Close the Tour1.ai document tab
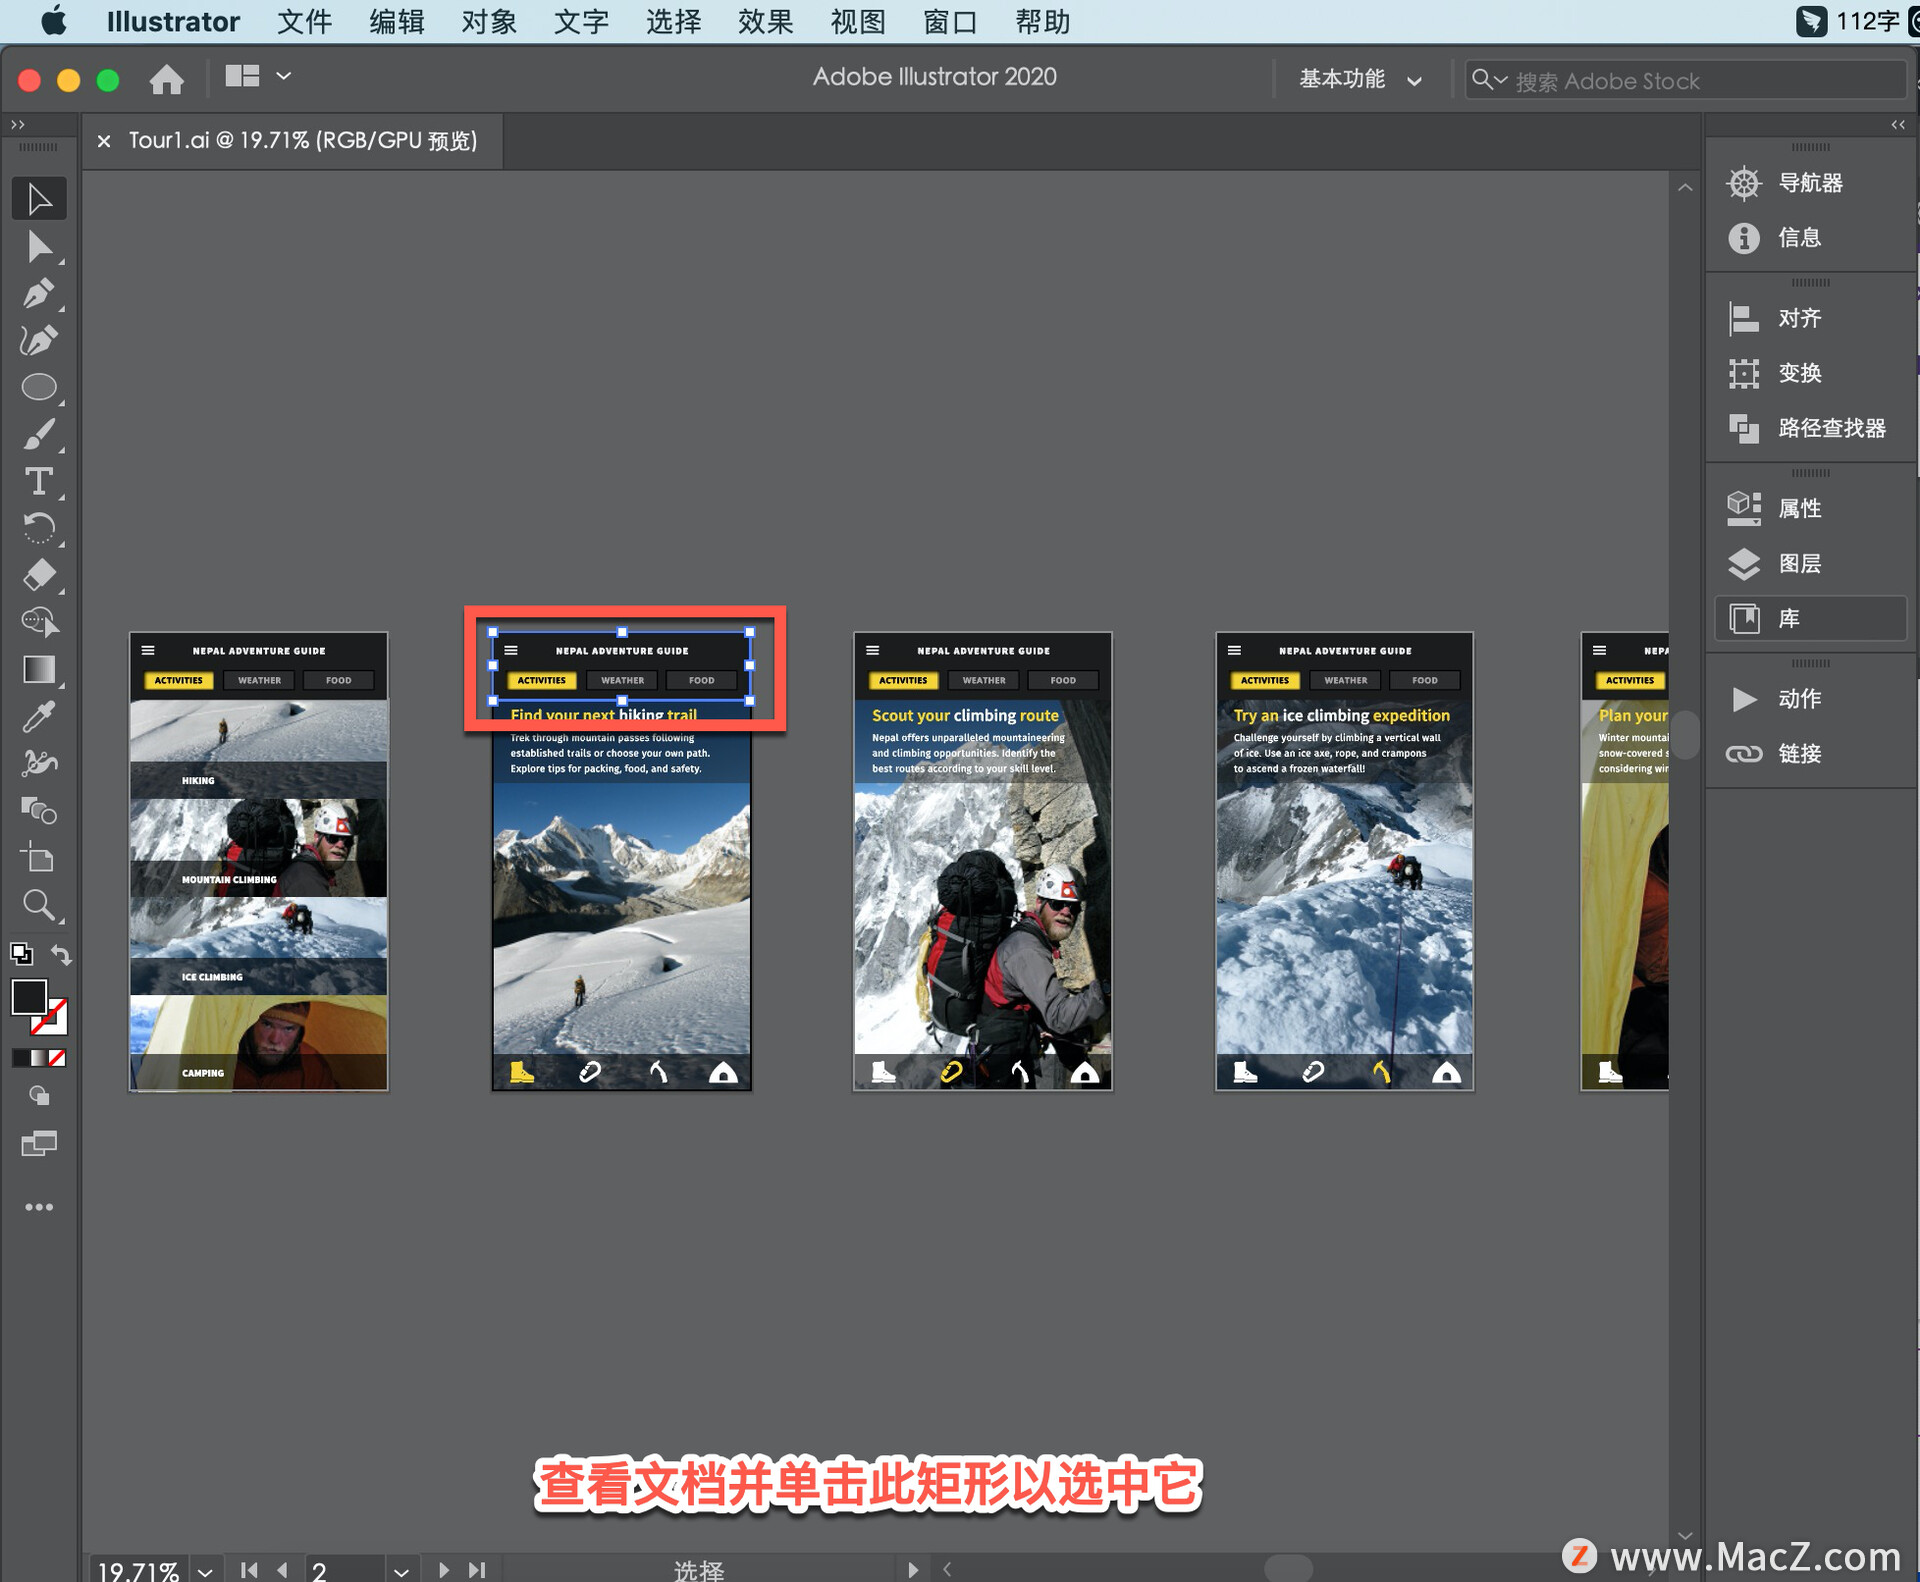The height and width of the screenshot is (1582, 1920). coord(104,141)
